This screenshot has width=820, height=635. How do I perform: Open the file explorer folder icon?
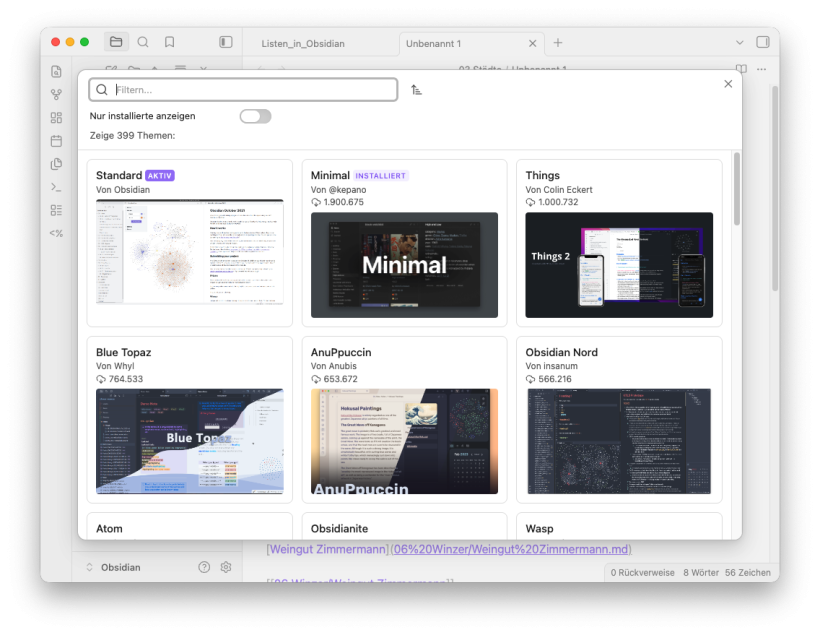point(116,42)
